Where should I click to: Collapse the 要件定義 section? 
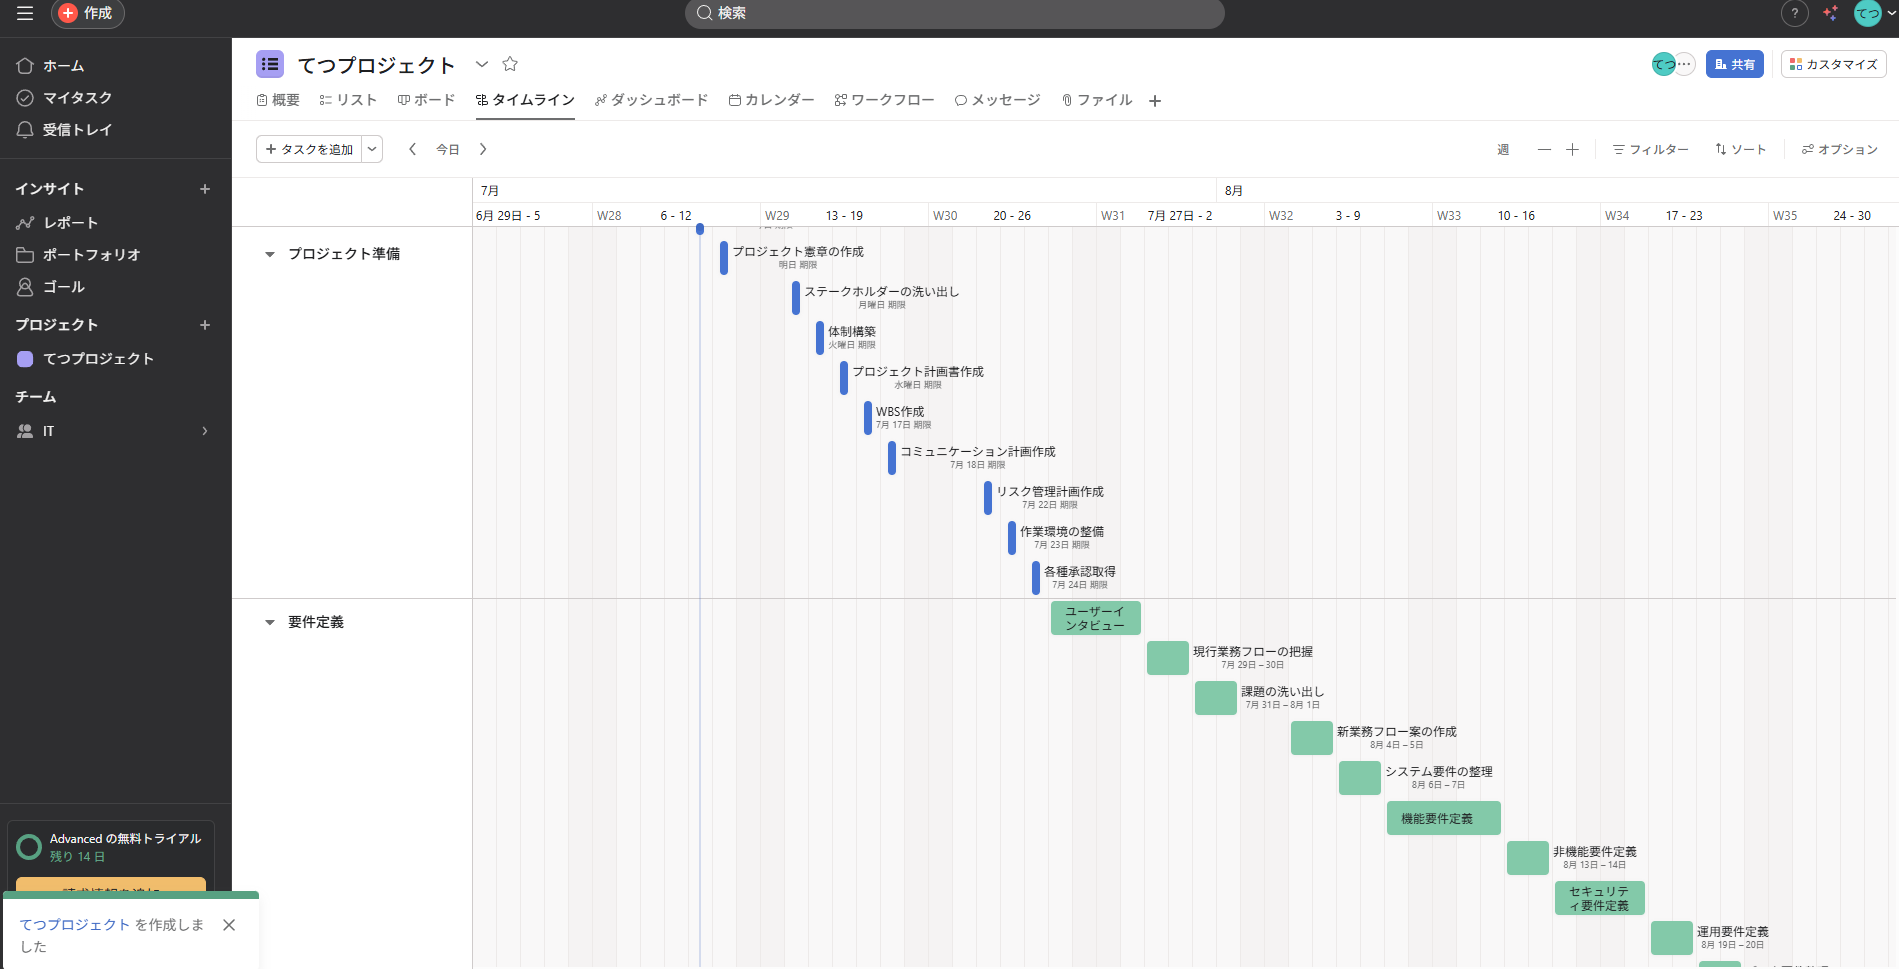click(269, 622)
